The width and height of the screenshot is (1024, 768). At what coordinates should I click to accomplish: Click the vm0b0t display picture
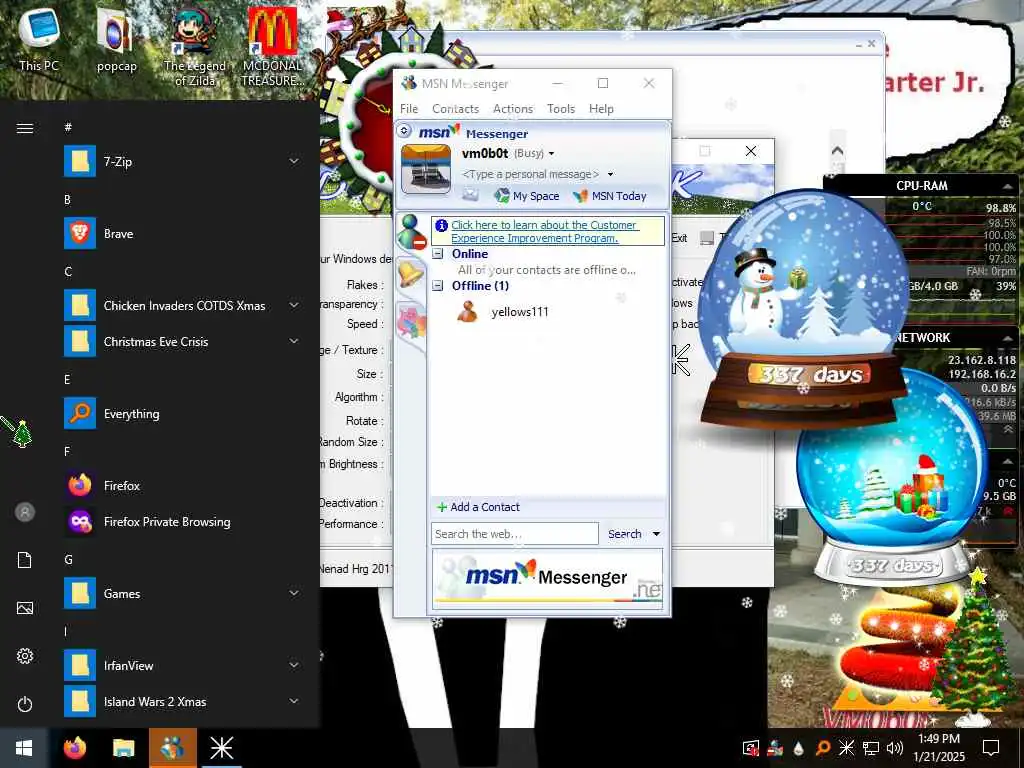tap(426, 170)
